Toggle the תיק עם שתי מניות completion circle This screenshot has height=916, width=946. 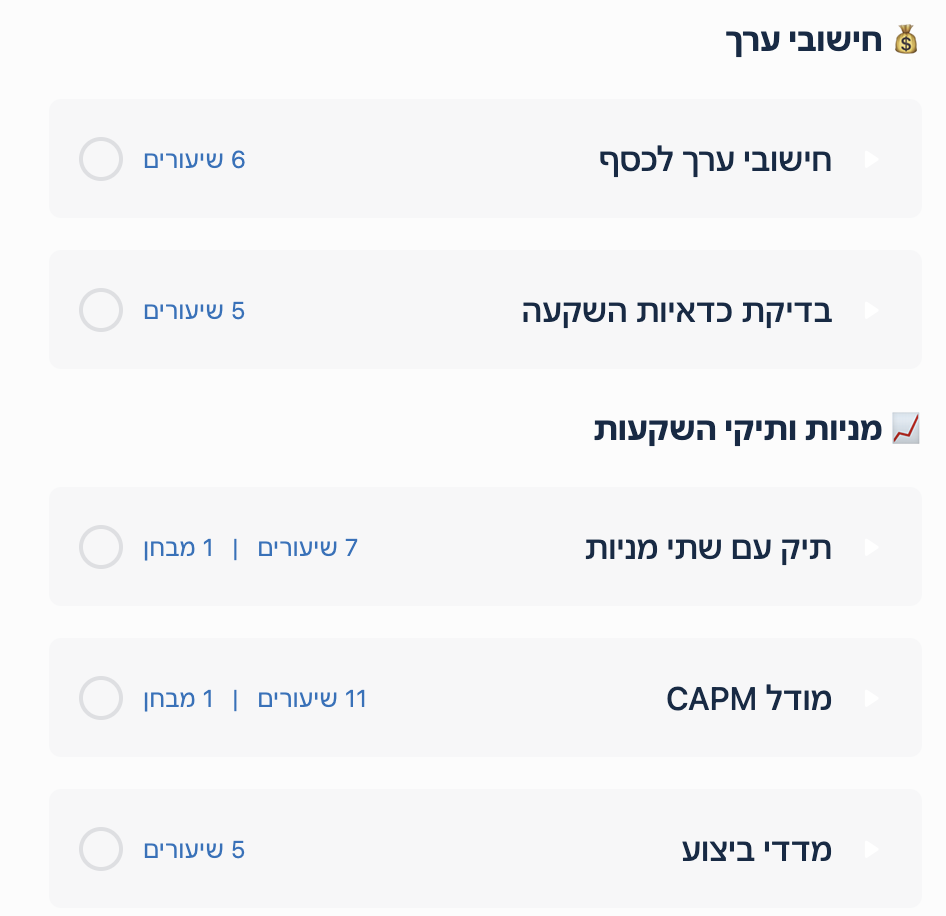tap(101, 548)
